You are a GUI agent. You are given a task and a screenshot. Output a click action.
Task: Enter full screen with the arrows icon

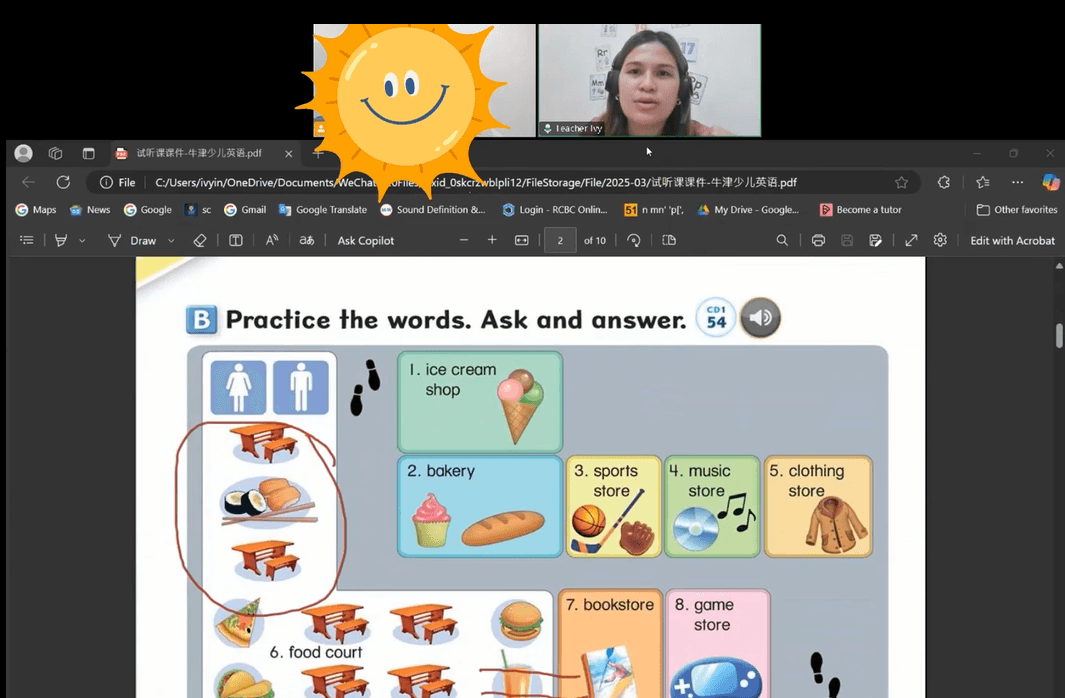(911, 240)
